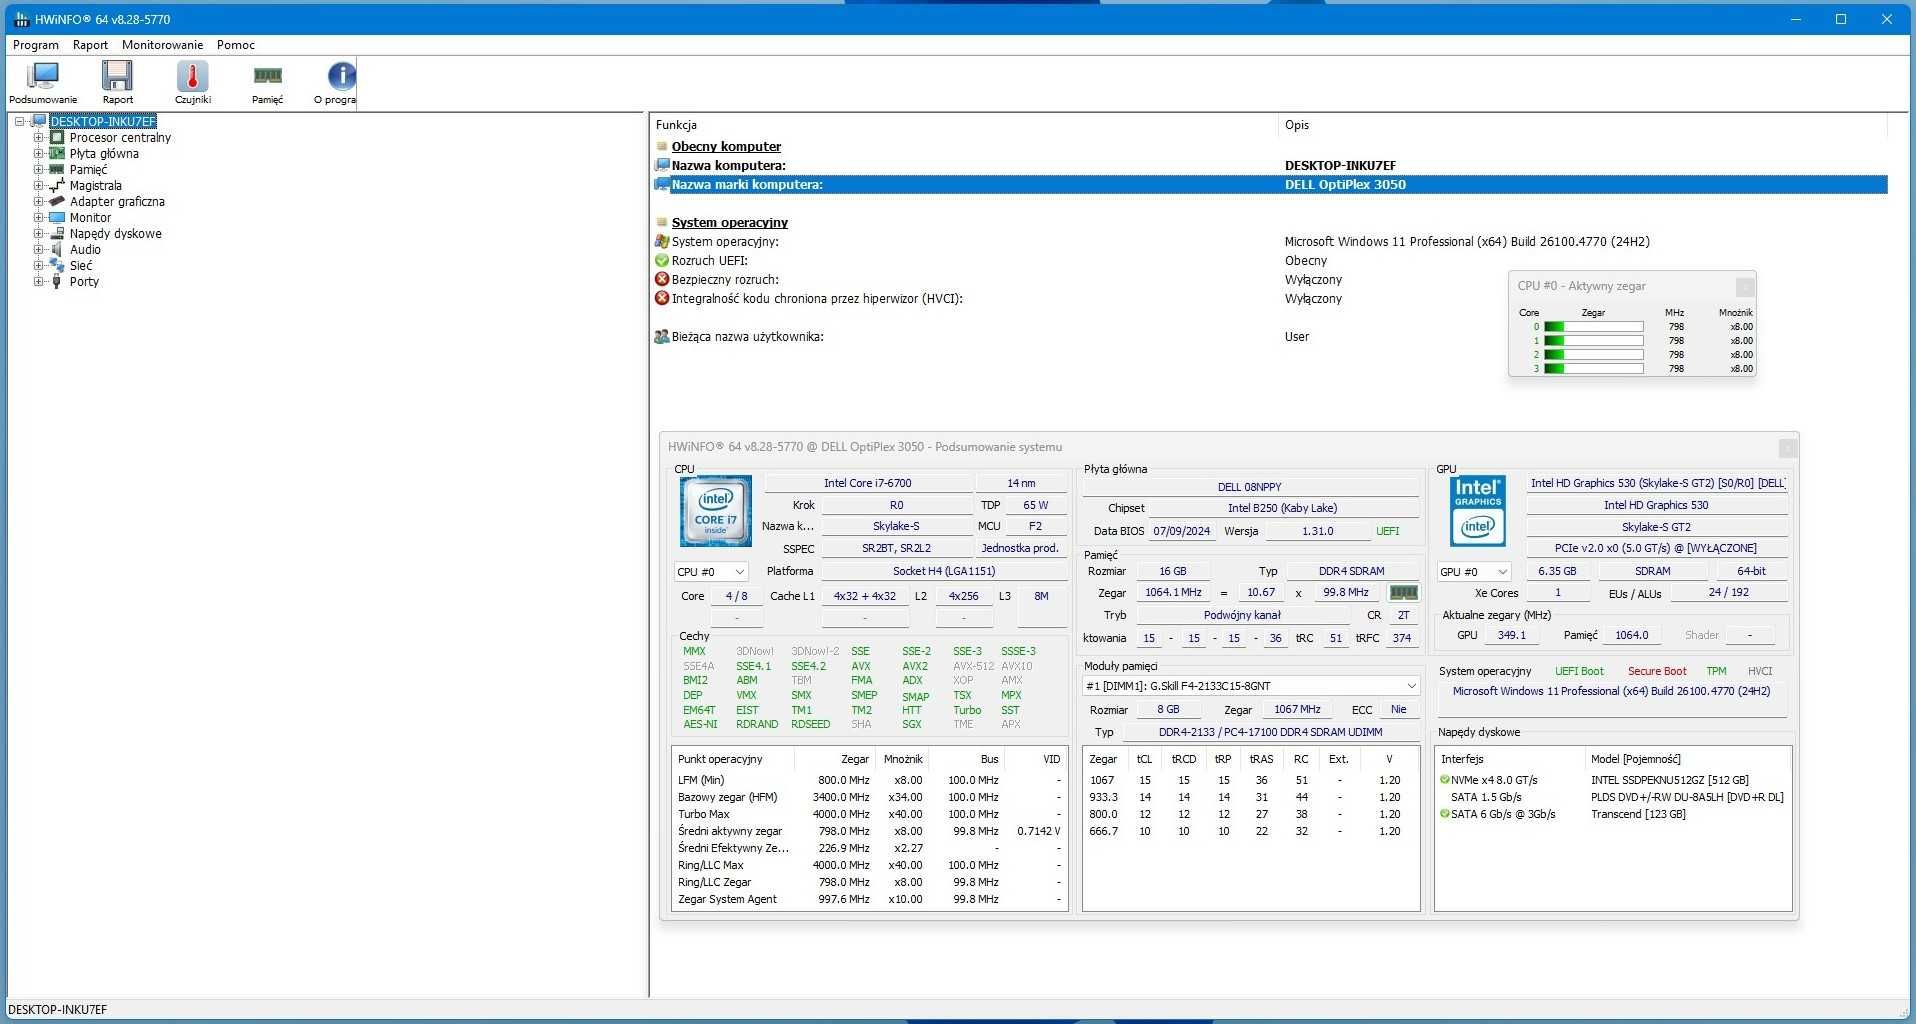Click the Napędy dyskowe drive icon
1916x1024 pixels.
[57, 234]
